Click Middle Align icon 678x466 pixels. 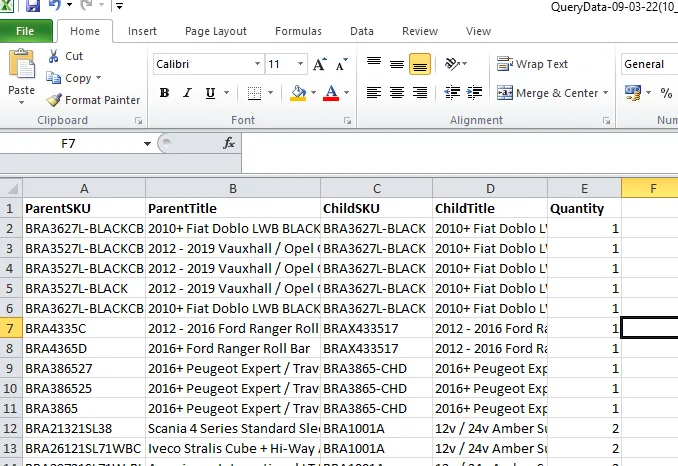tap(397, 64)
